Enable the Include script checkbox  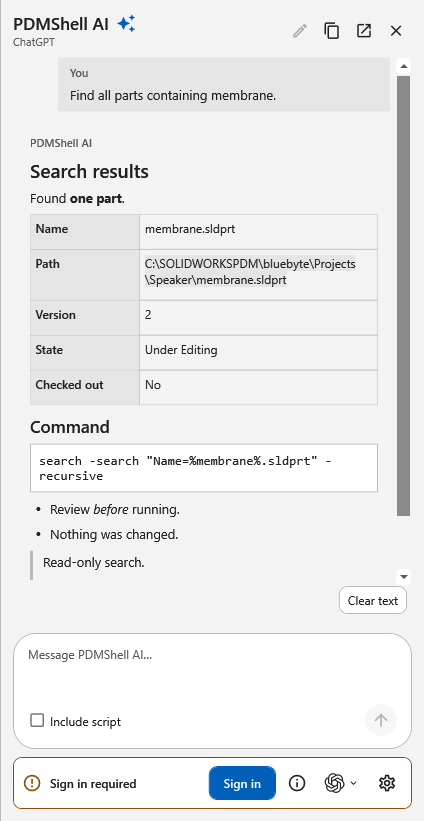click(37, 720)
